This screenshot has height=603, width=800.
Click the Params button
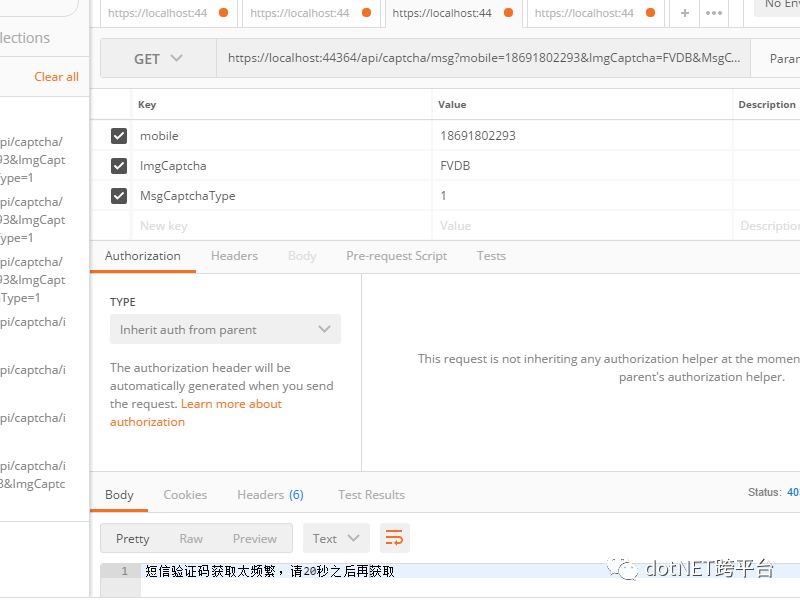coord(776,59)
